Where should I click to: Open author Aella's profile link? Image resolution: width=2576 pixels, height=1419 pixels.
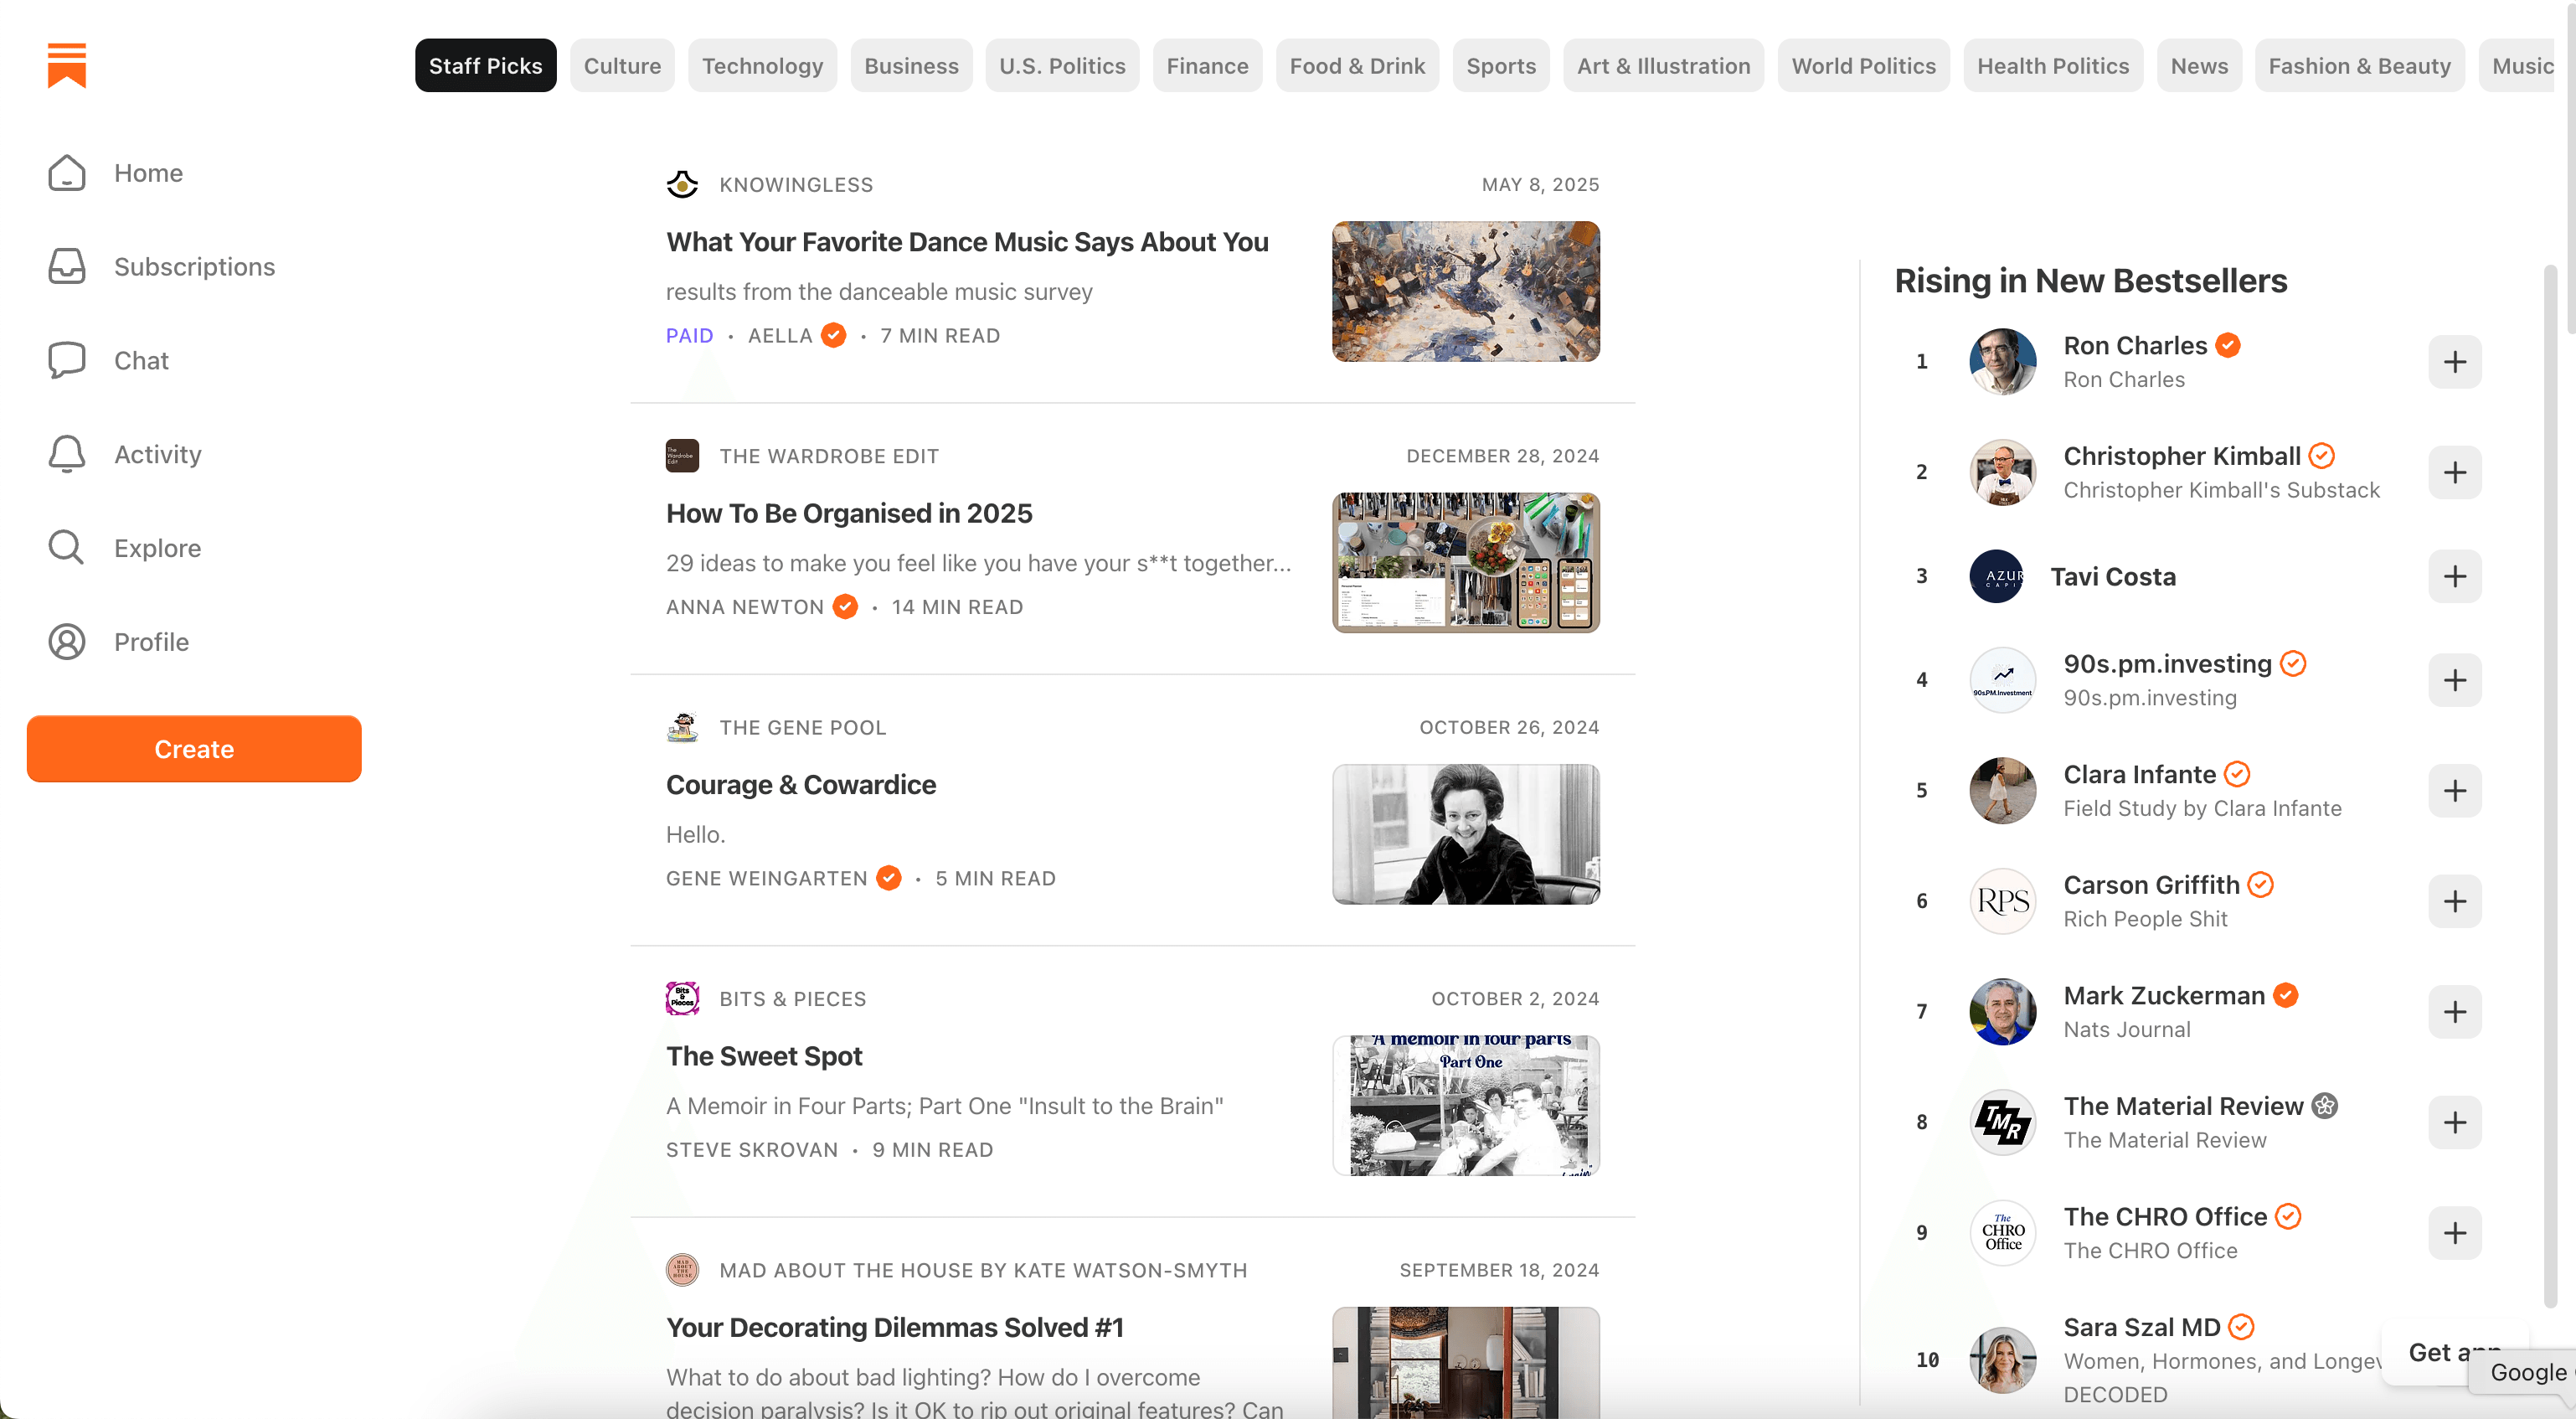pyautogui.click(x=781, y=335)
